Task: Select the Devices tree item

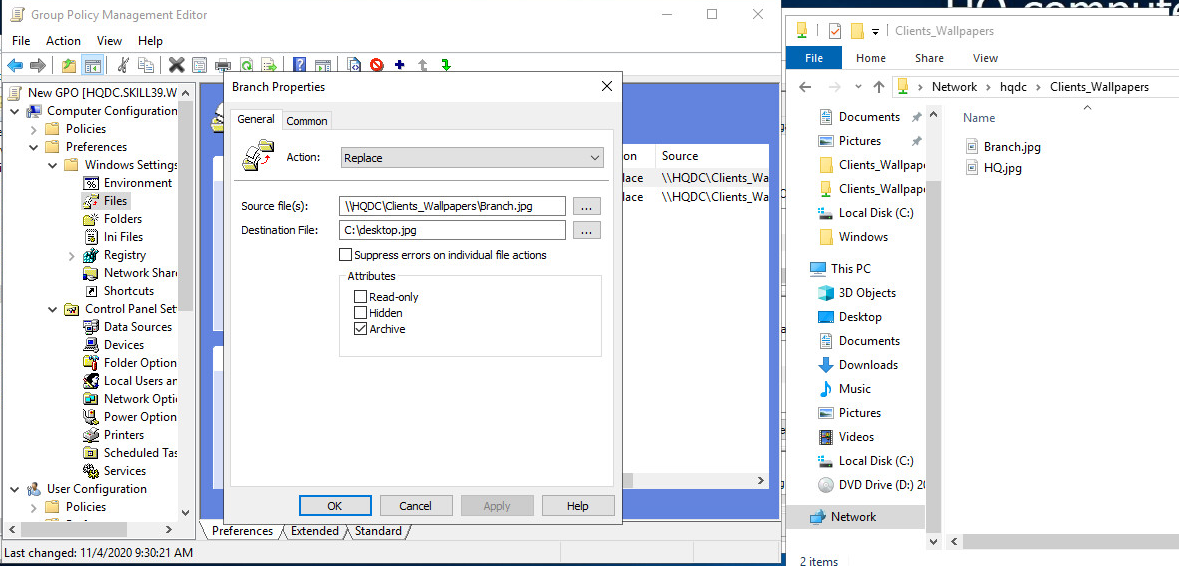Action: [124, 345]
